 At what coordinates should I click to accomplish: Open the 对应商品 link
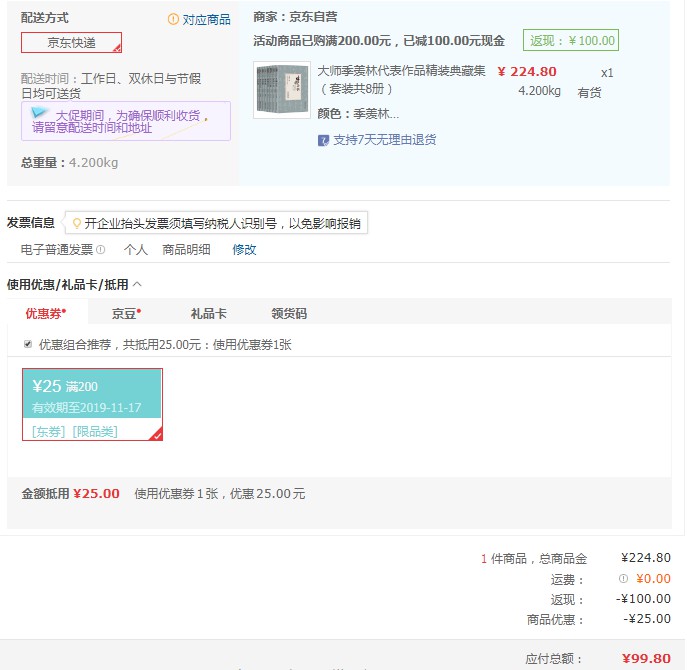click(x=206, y=20)
